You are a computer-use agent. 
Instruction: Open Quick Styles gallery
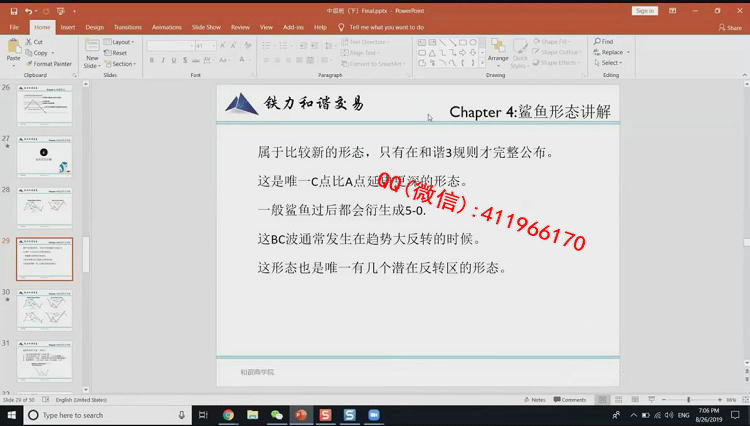519,54
